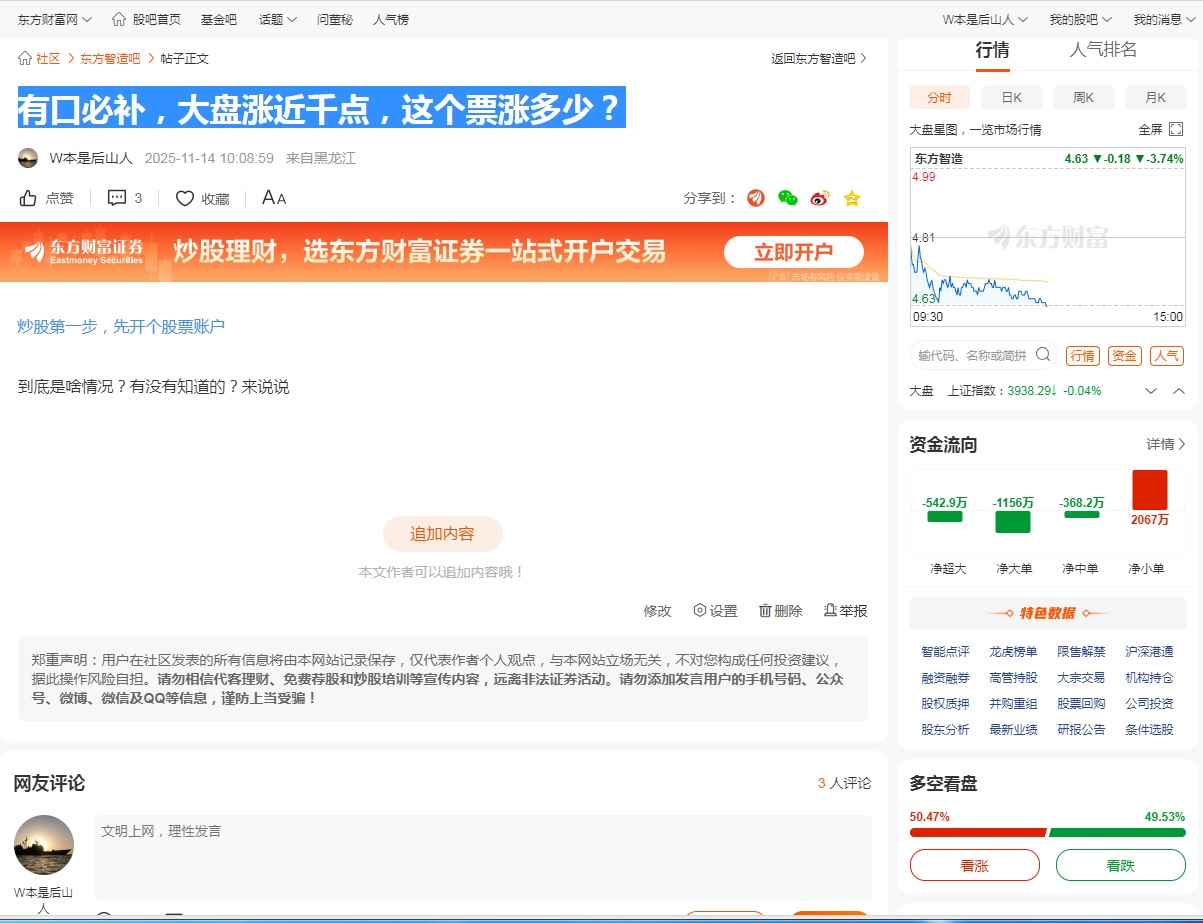Open 限售解禁 link

1081,651
